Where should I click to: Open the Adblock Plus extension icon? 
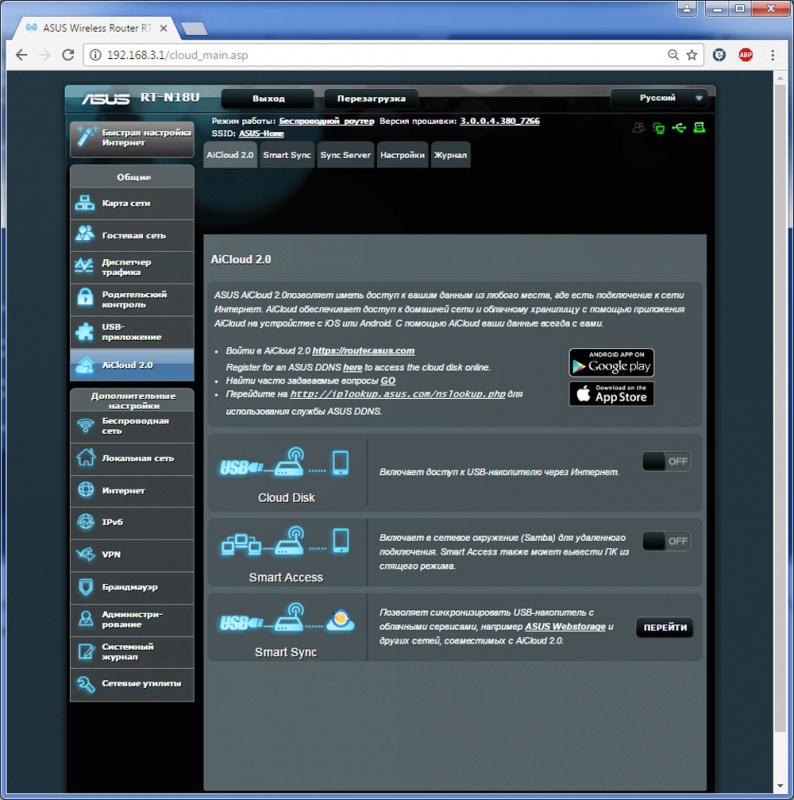[x=746, y=55]
